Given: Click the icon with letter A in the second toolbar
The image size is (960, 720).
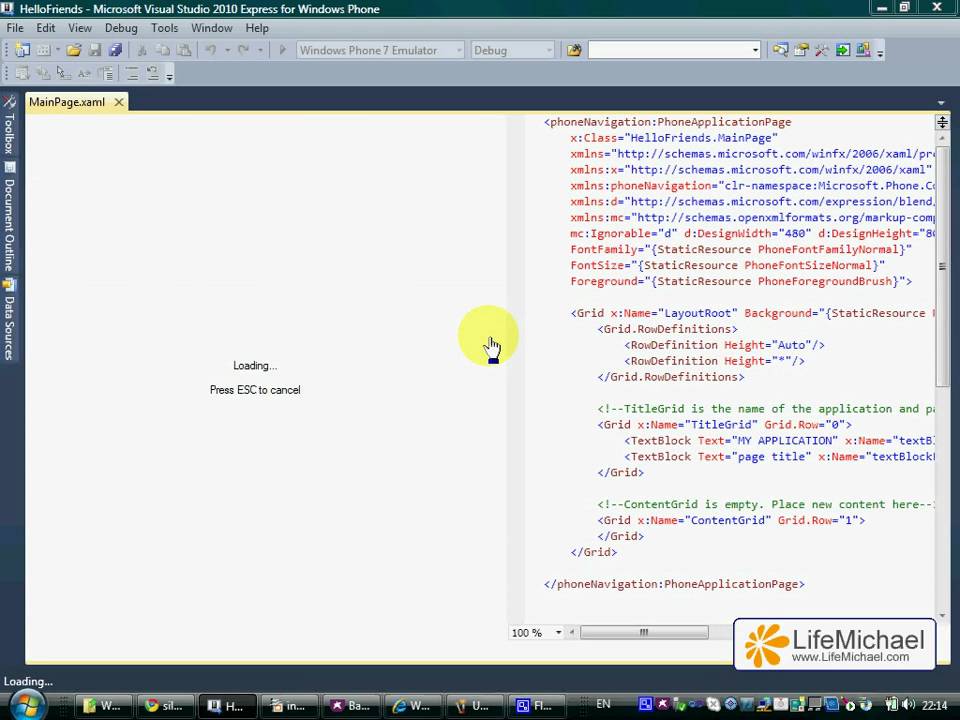Looking at the screenshot, I should tap(84, 73).
